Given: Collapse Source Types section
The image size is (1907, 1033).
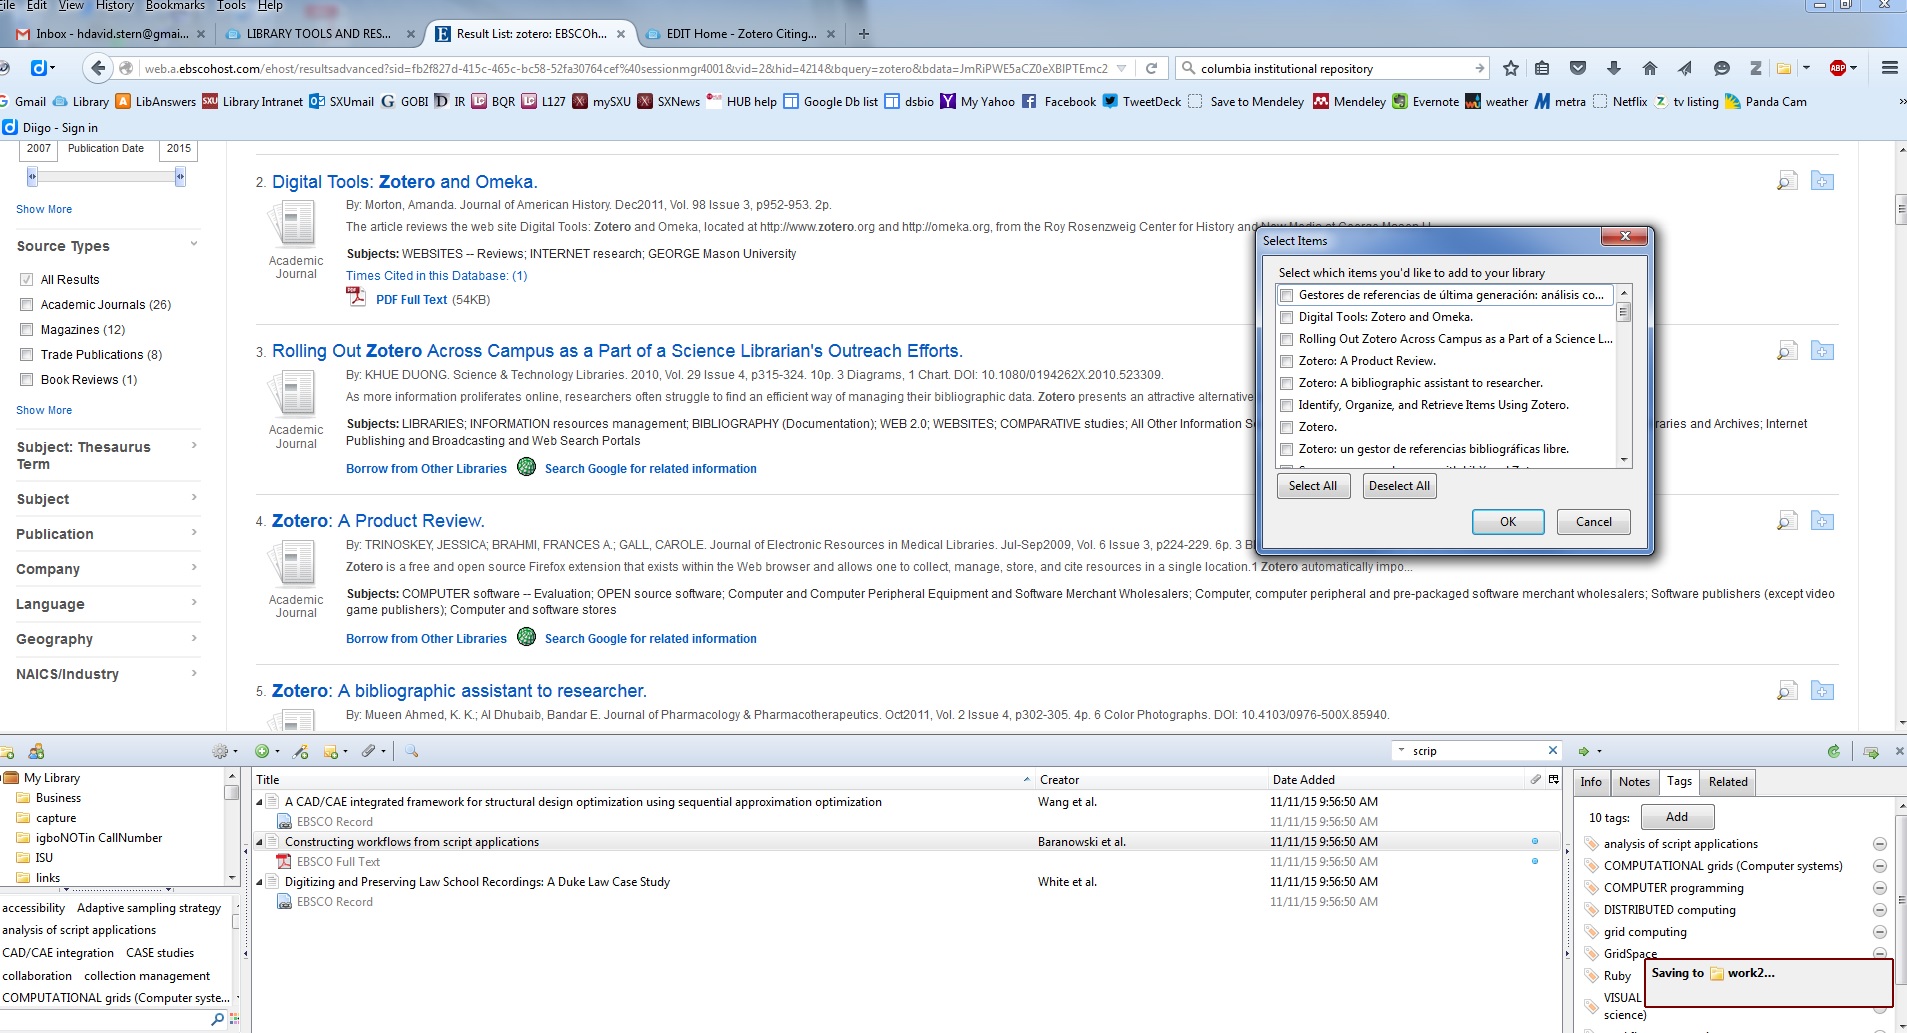Looking at the screenshot, I should [x=194, y=244].
